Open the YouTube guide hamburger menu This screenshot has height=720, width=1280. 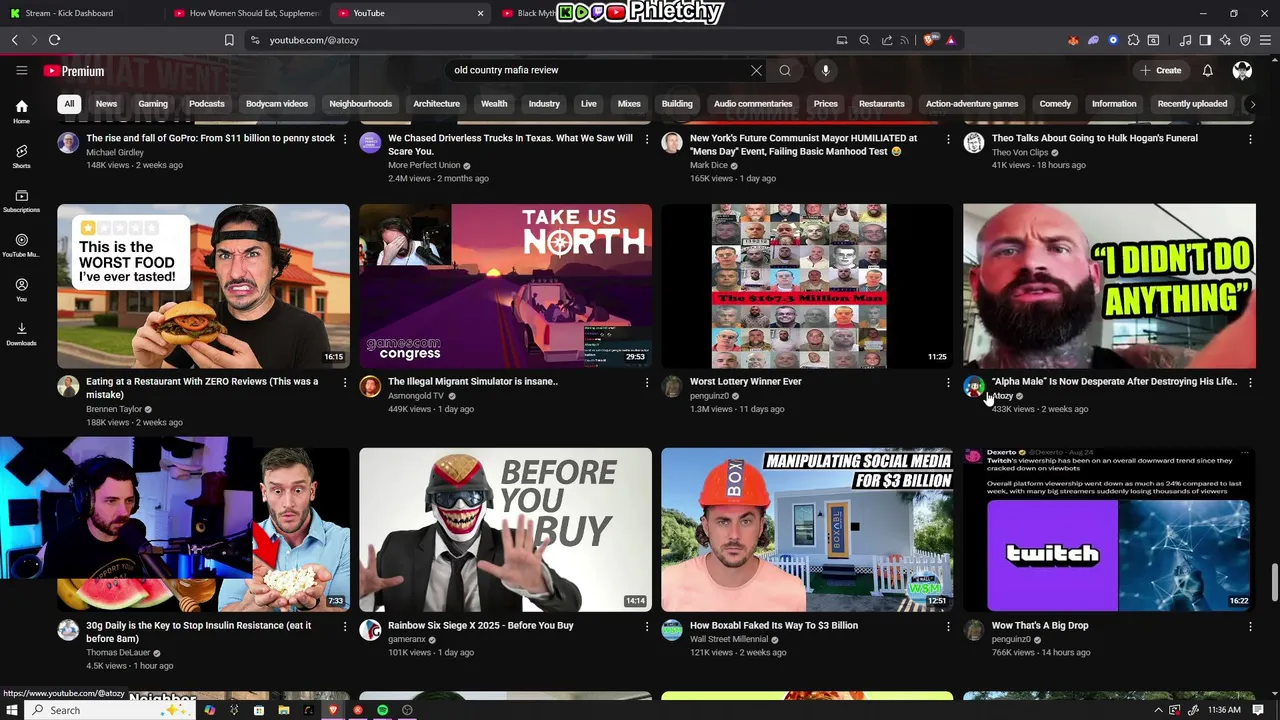pyautogui.click(x=21, y=70)
